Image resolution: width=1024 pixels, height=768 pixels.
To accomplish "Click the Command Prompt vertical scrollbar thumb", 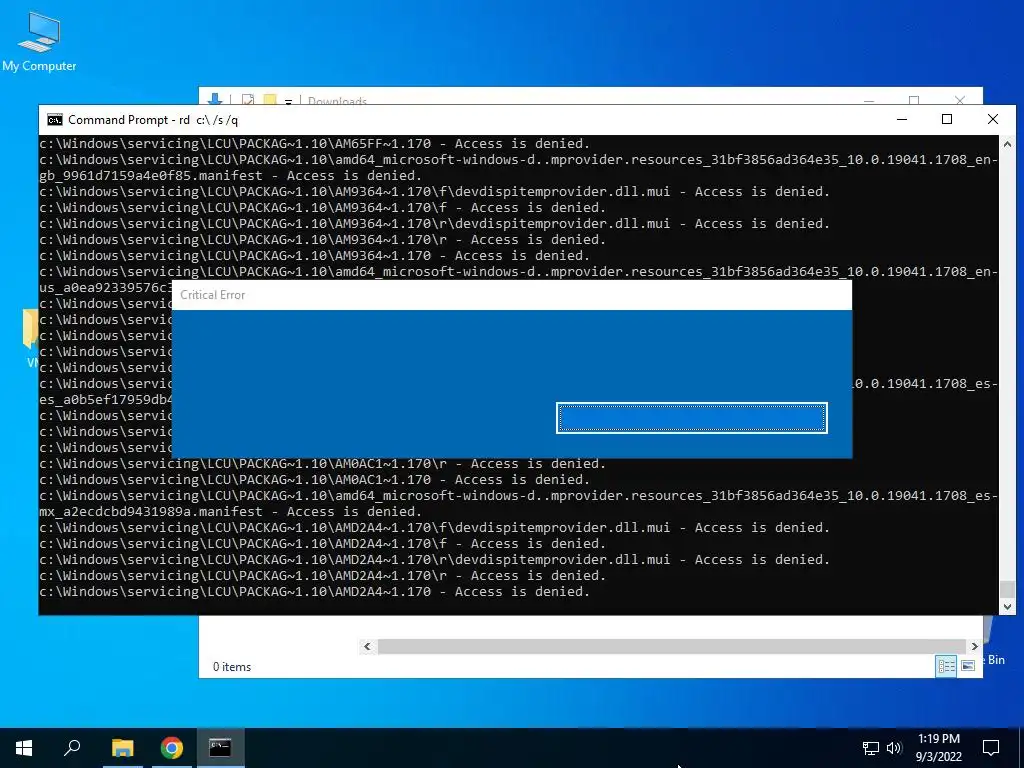I will pos(1007,589).
